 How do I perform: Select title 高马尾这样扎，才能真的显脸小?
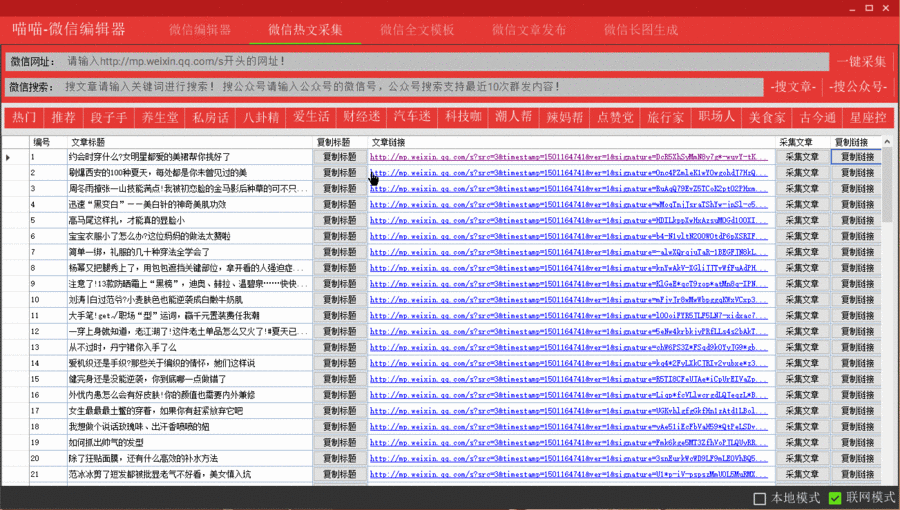click(127, 220)
